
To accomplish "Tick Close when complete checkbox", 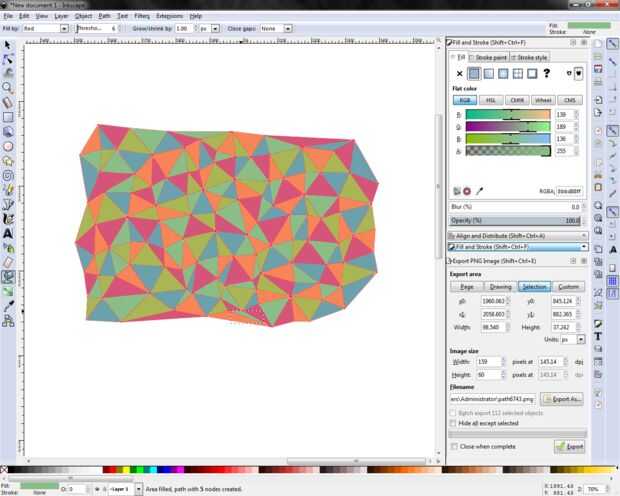I will coord(455,447).
